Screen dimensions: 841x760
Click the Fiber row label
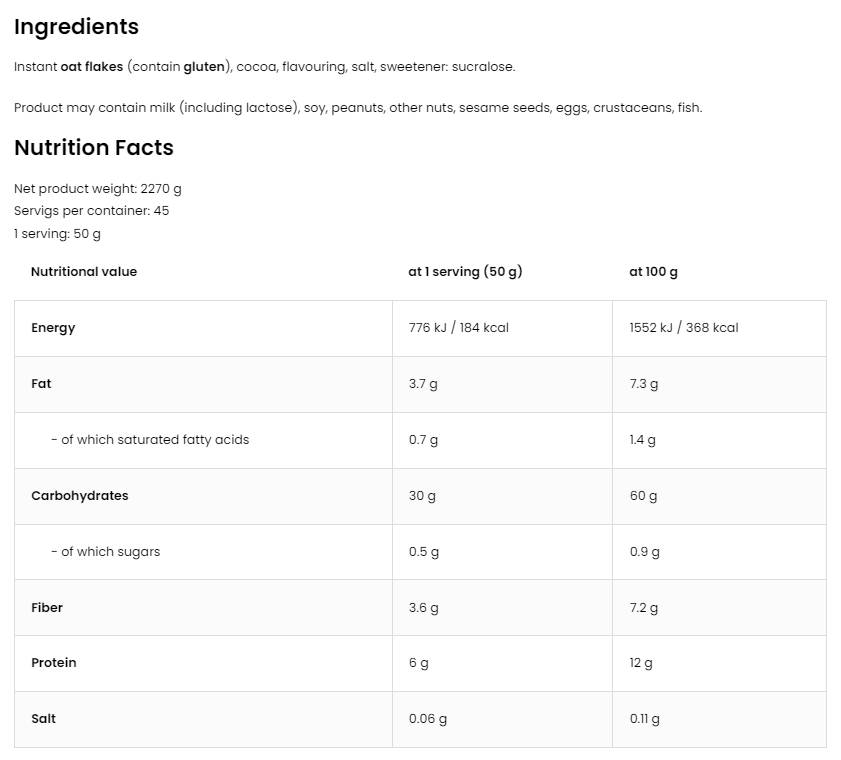click(47, 608)
